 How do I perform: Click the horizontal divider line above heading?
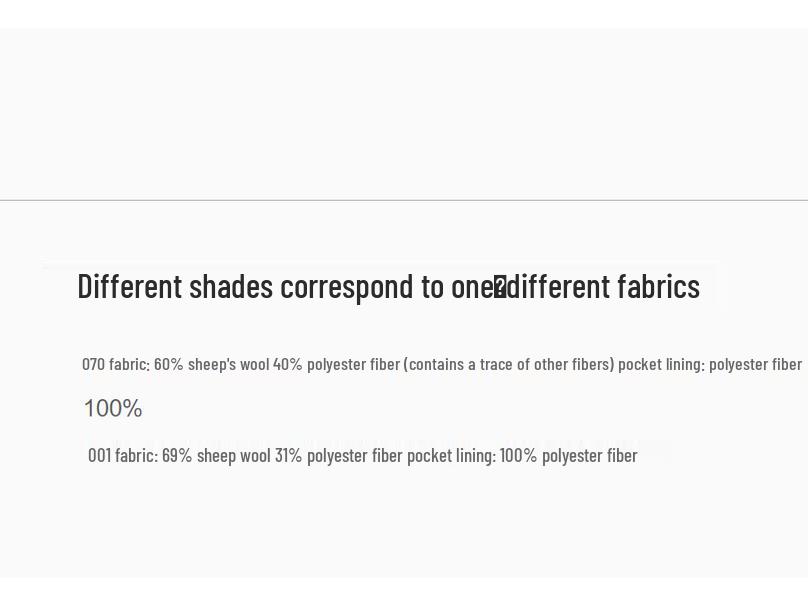click(x=404, y=200)
